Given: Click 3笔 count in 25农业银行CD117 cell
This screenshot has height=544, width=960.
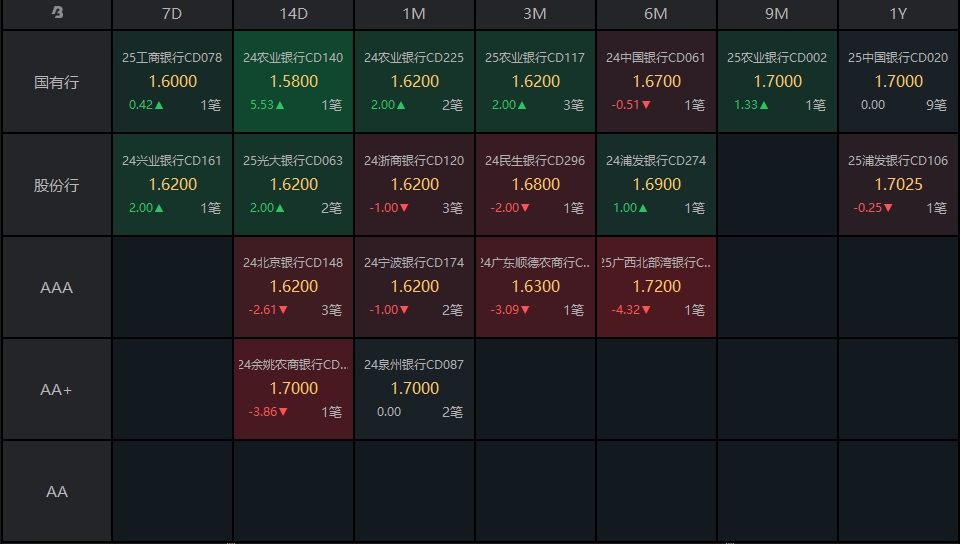Looking at the screenshot, I should coord(574,105).
